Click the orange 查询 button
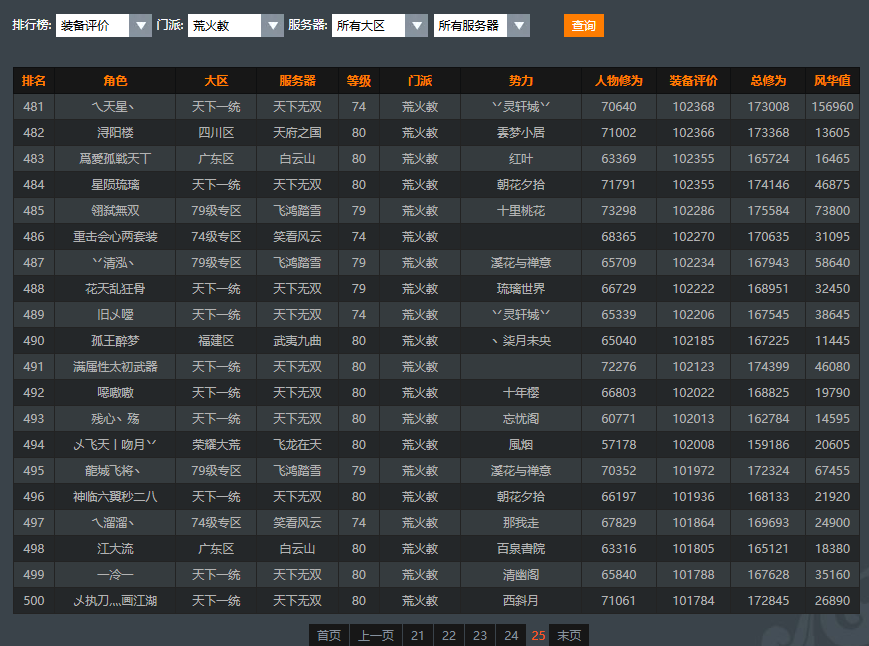The height and width of the screenshot is (646, 869). coord(583,26)
